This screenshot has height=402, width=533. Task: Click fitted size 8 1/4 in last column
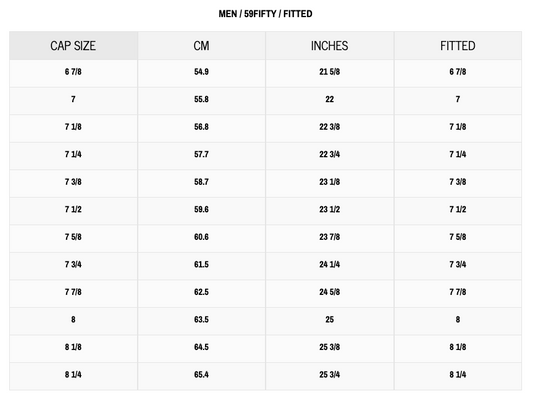(458, 374)
